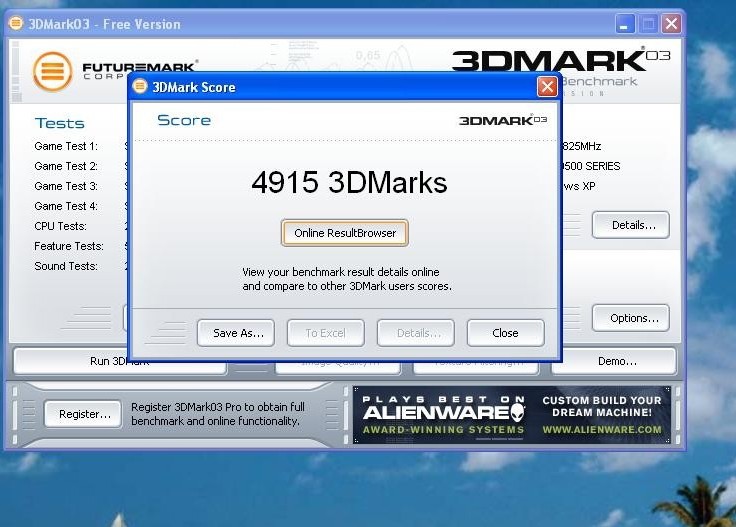Click the 3DMark Score dialog title bar
This screenshot has width=736, height=527.
coord(345,87)
